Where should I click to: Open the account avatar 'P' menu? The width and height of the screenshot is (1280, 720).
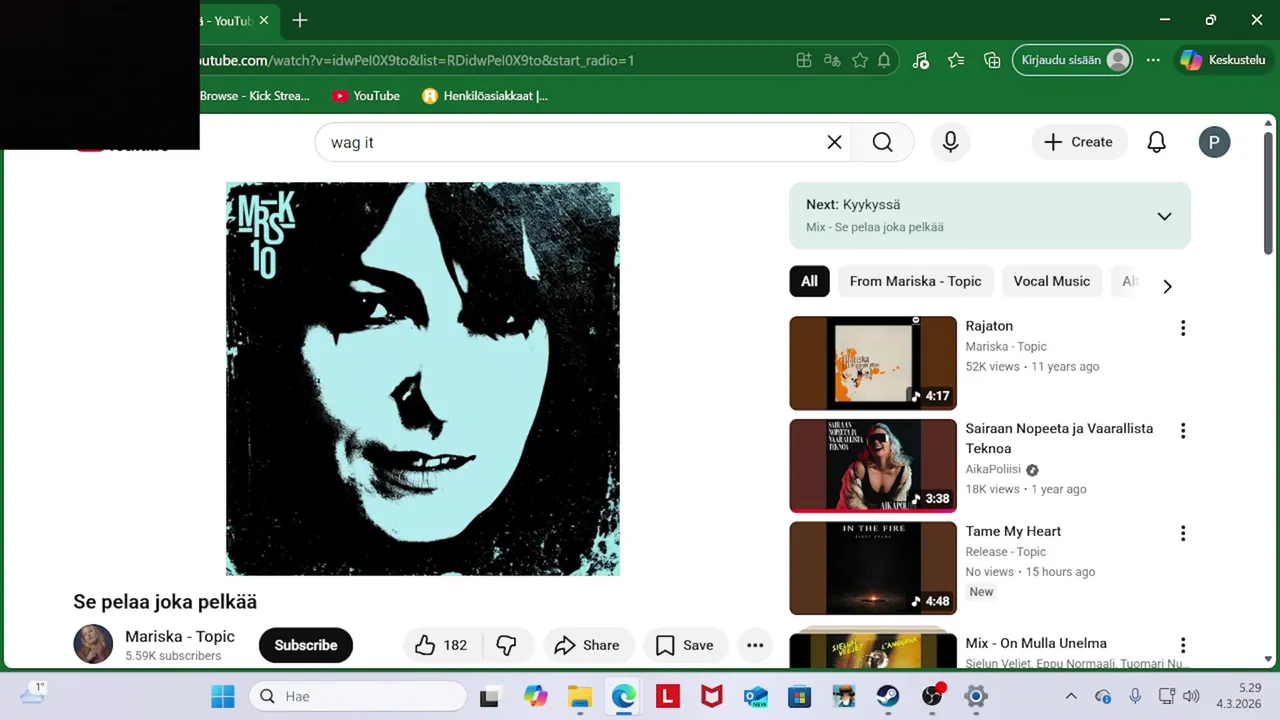pos(1214,142)
